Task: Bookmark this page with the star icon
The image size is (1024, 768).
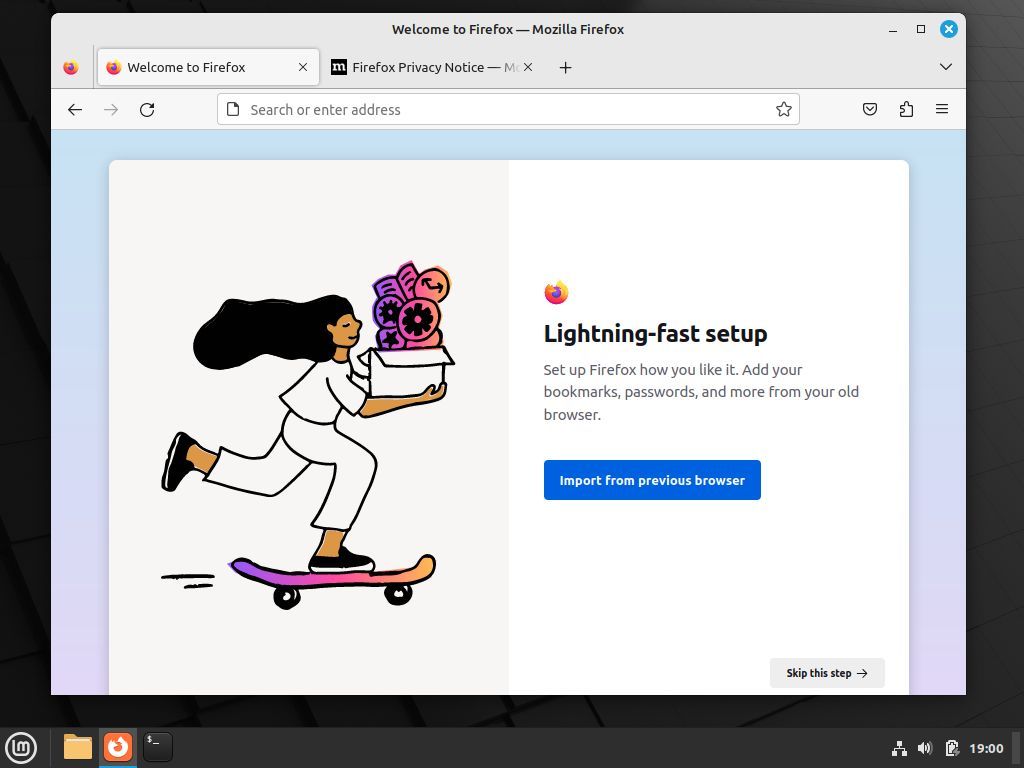Action: click(x=784, y=110)
